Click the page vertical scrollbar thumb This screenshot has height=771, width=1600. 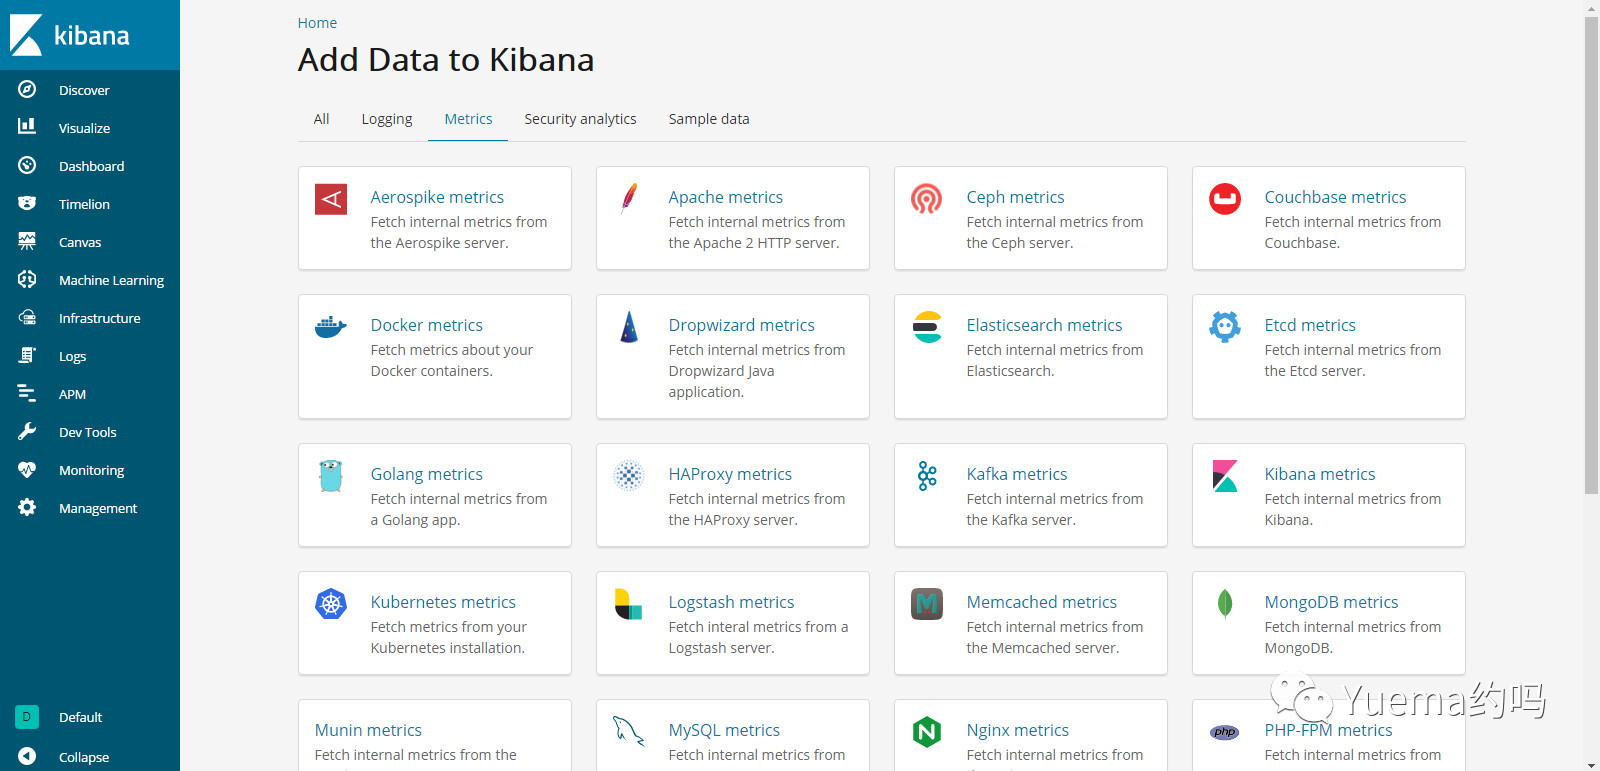(1591, 255)
